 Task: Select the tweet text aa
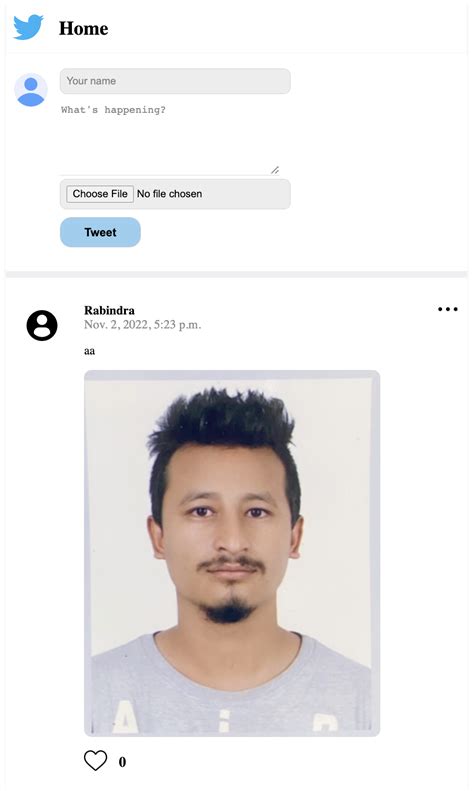pyautogui.click(x=89, y=351)
